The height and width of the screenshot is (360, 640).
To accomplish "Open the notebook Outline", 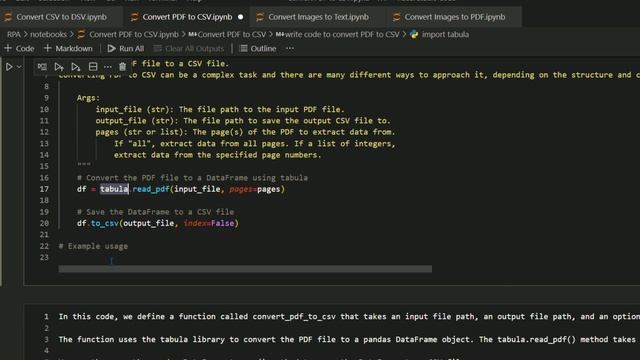I will pos(258,49).
